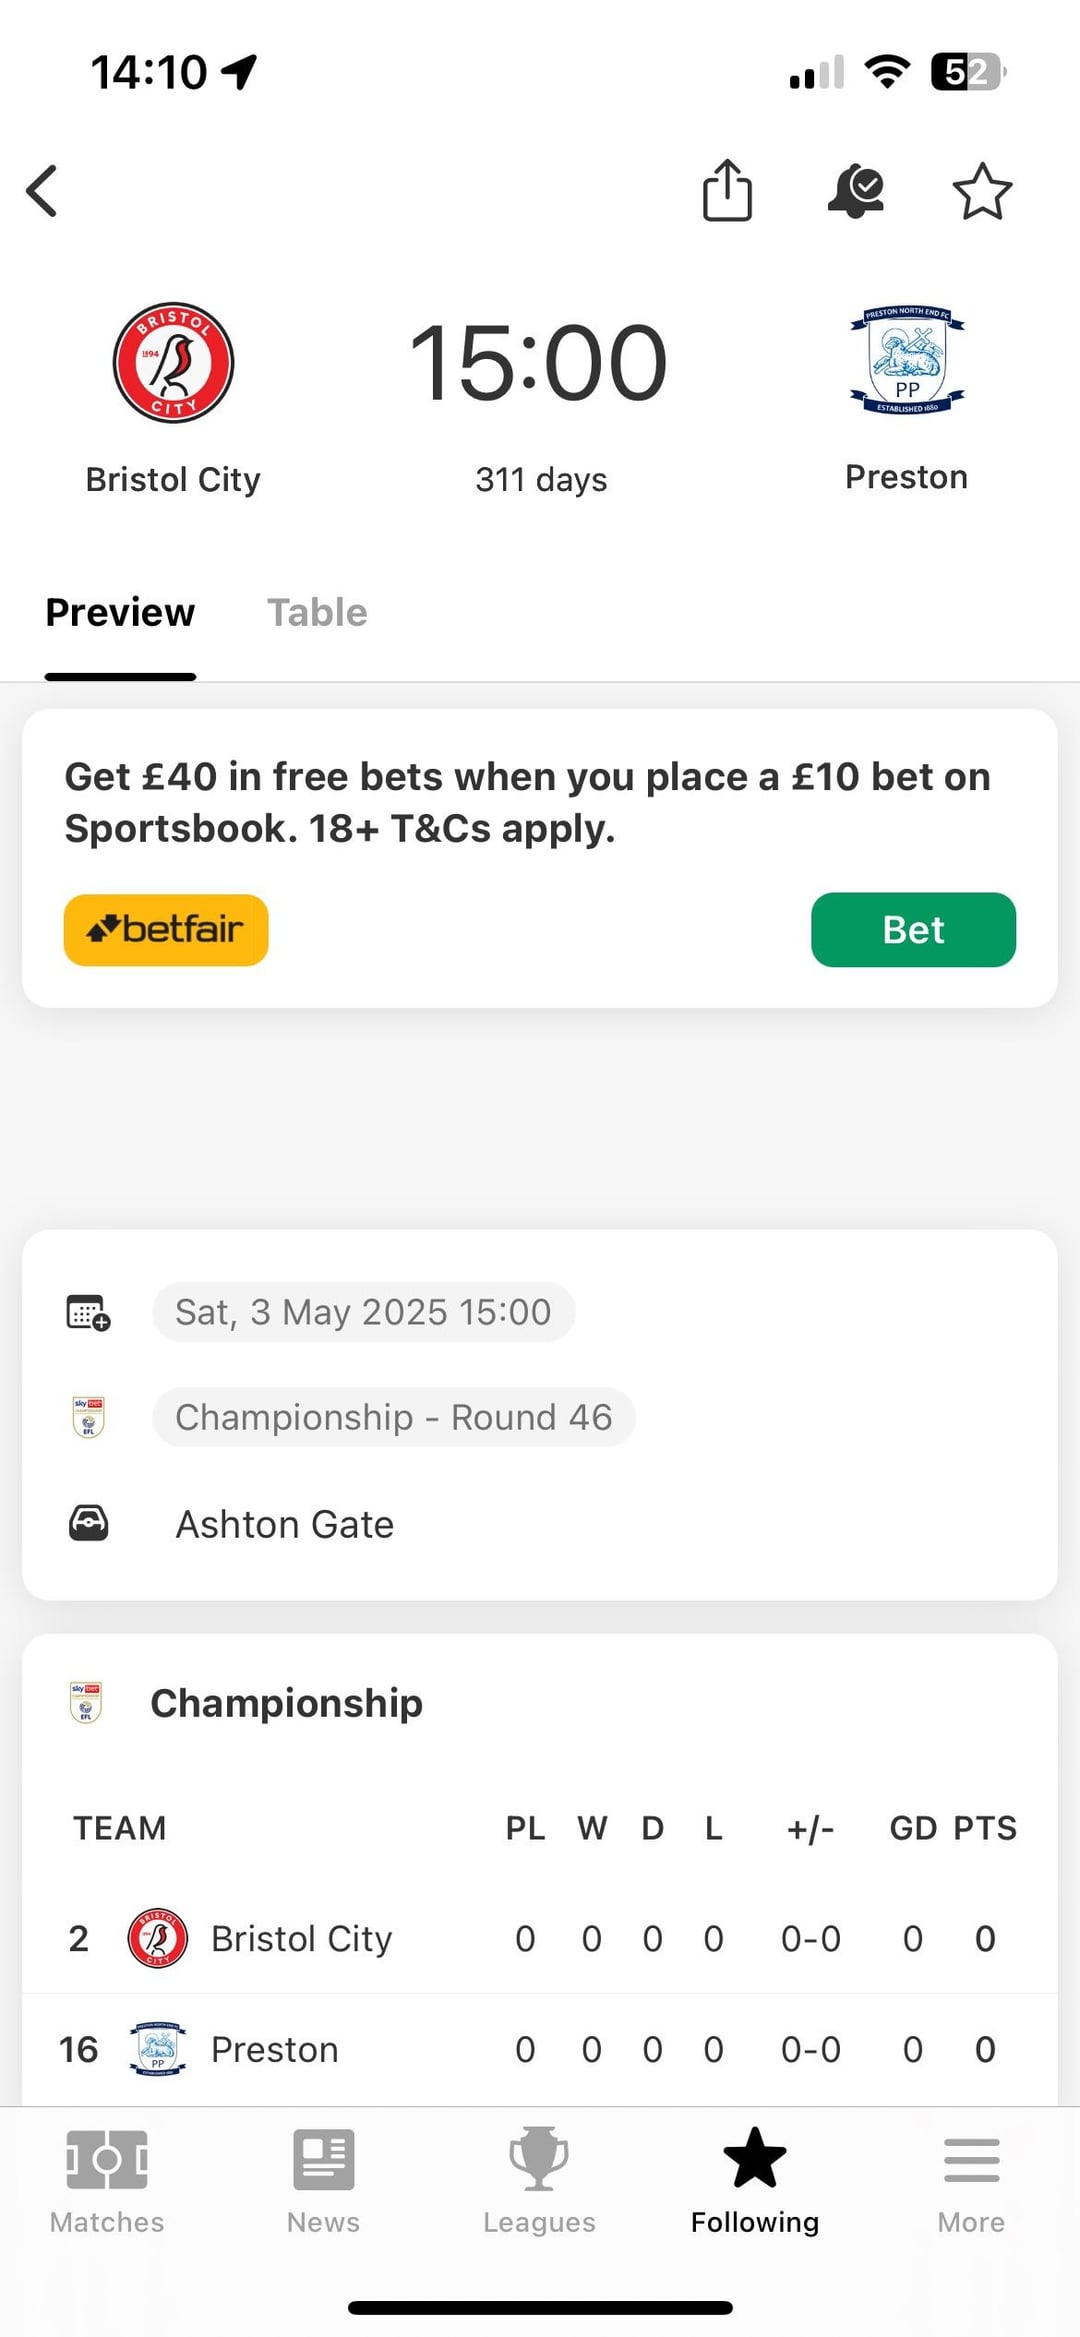Image resolution: width=1080 pixels, height=2337 pixels.
Task: Switch to the Table tab
Action: tap(317, 612)
